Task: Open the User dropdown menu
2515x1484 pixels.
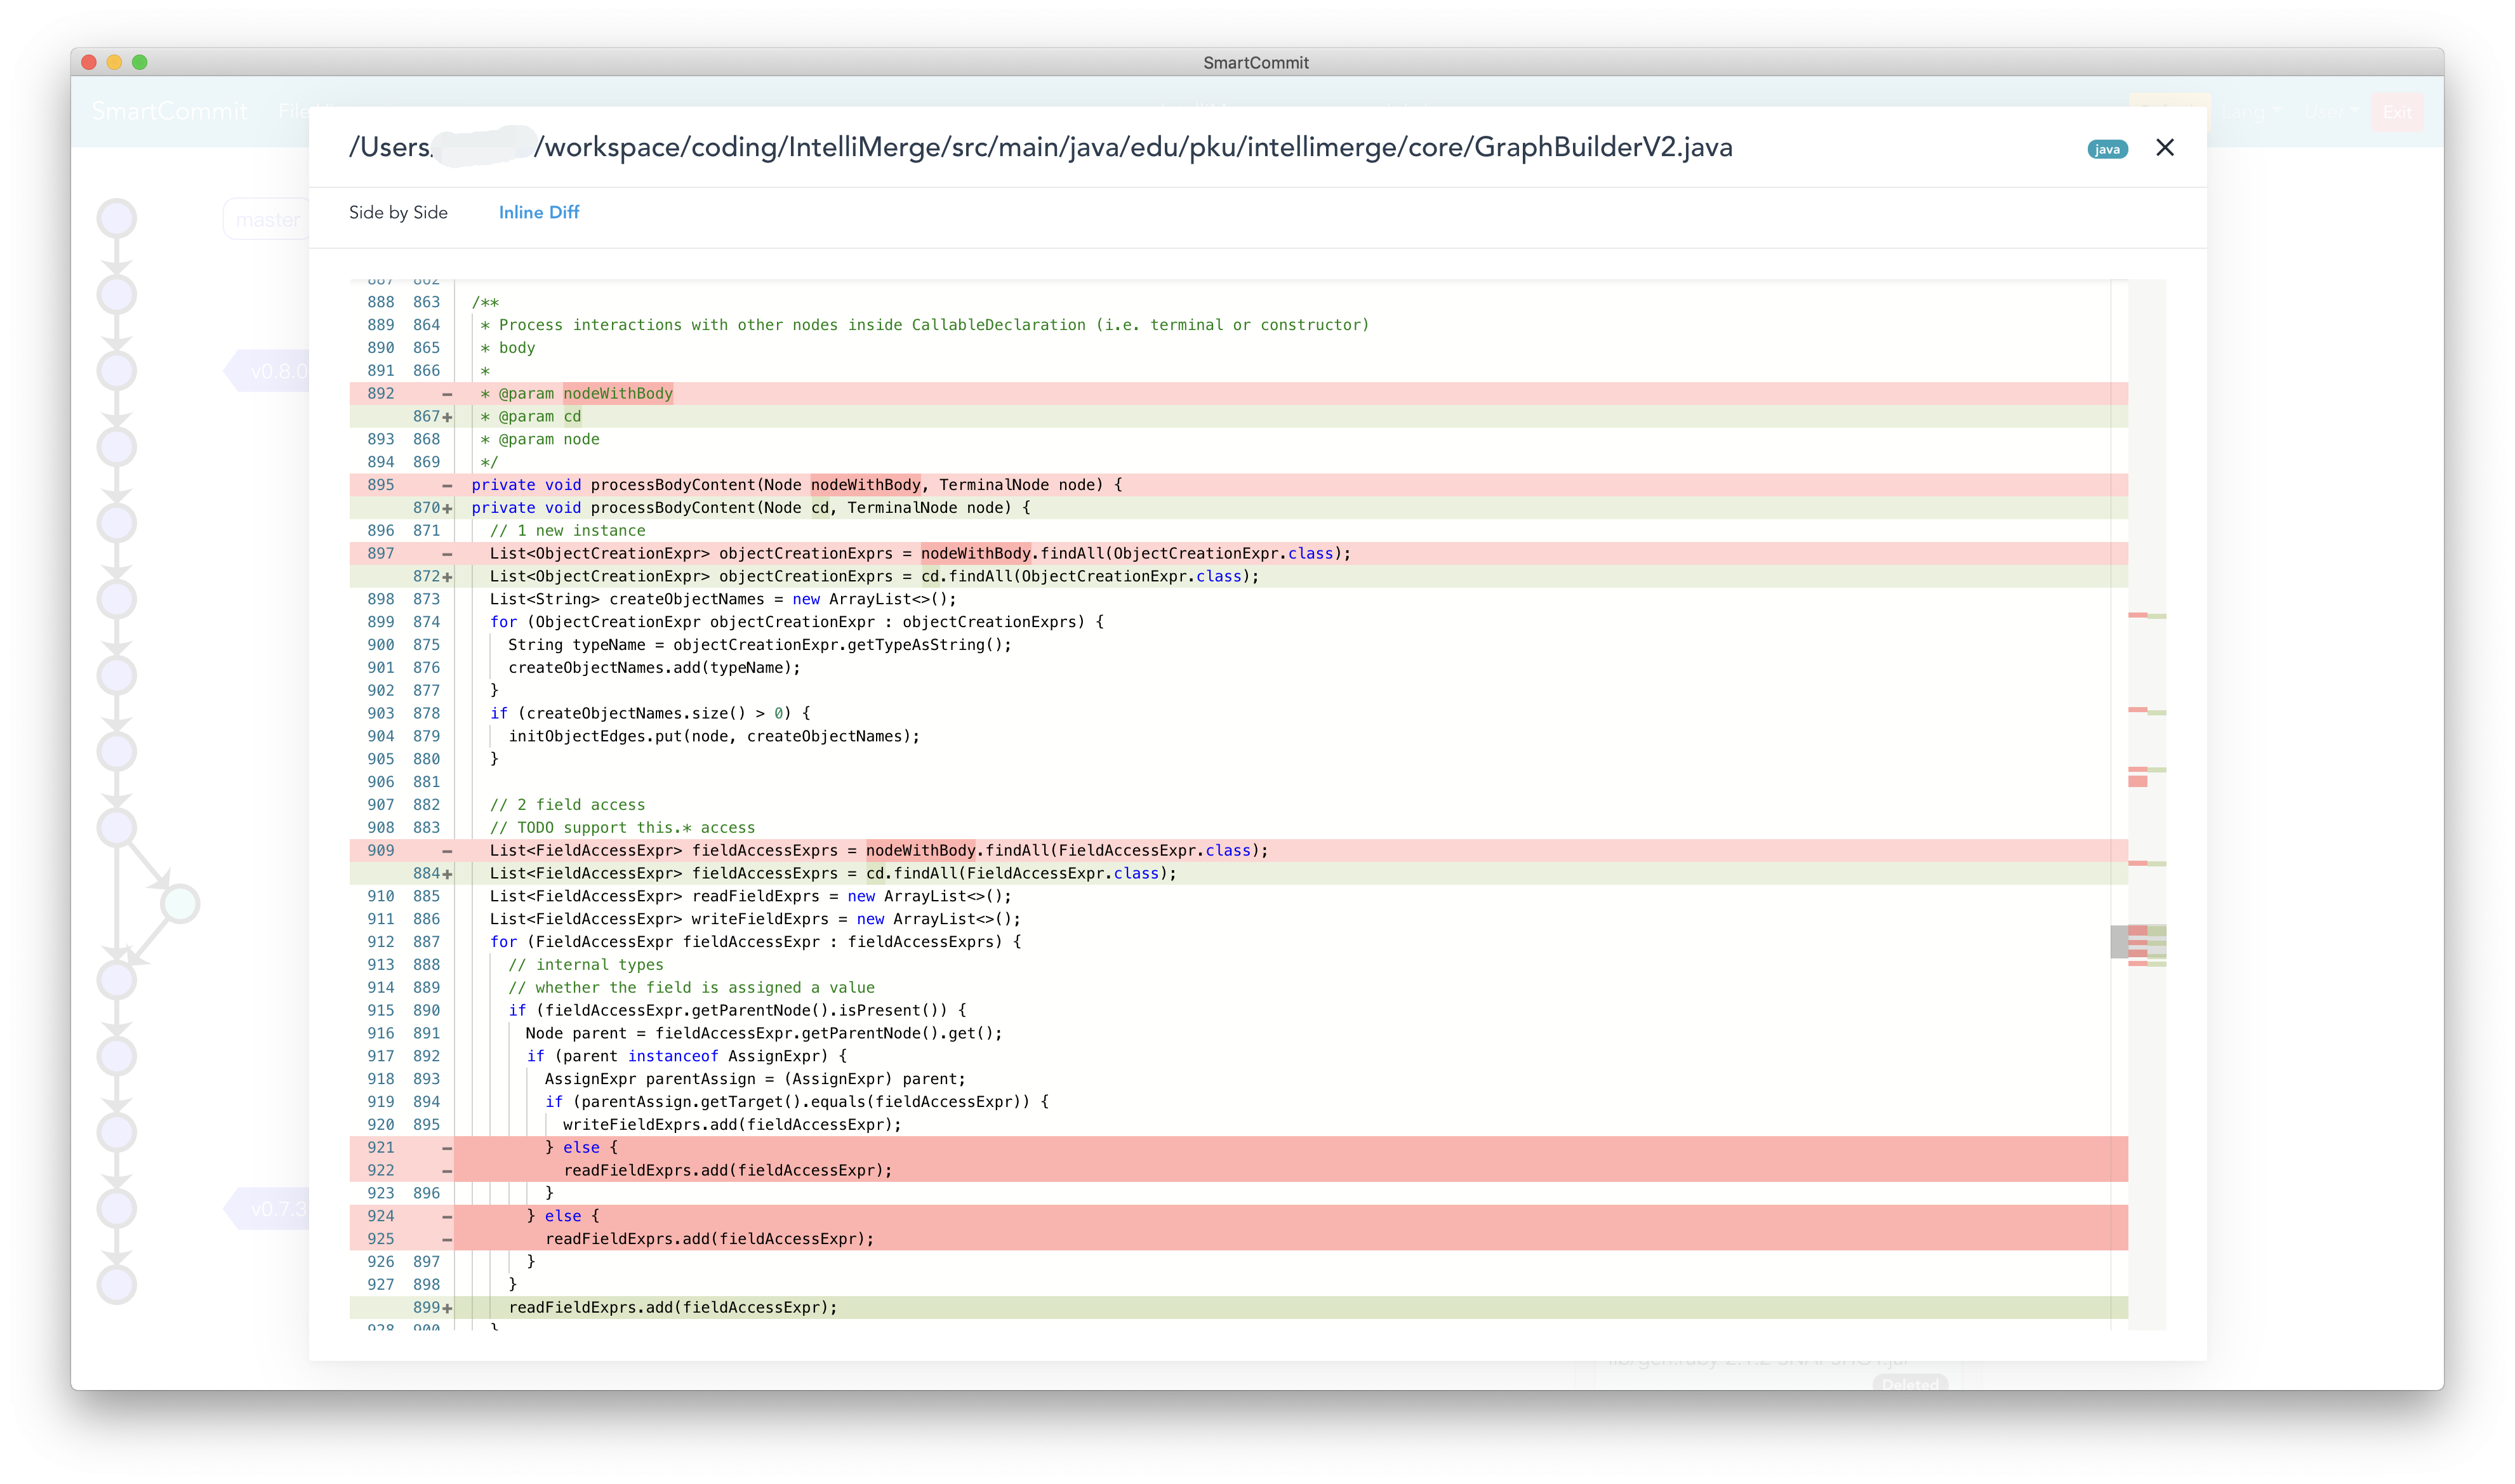Action: (2331, 112)
